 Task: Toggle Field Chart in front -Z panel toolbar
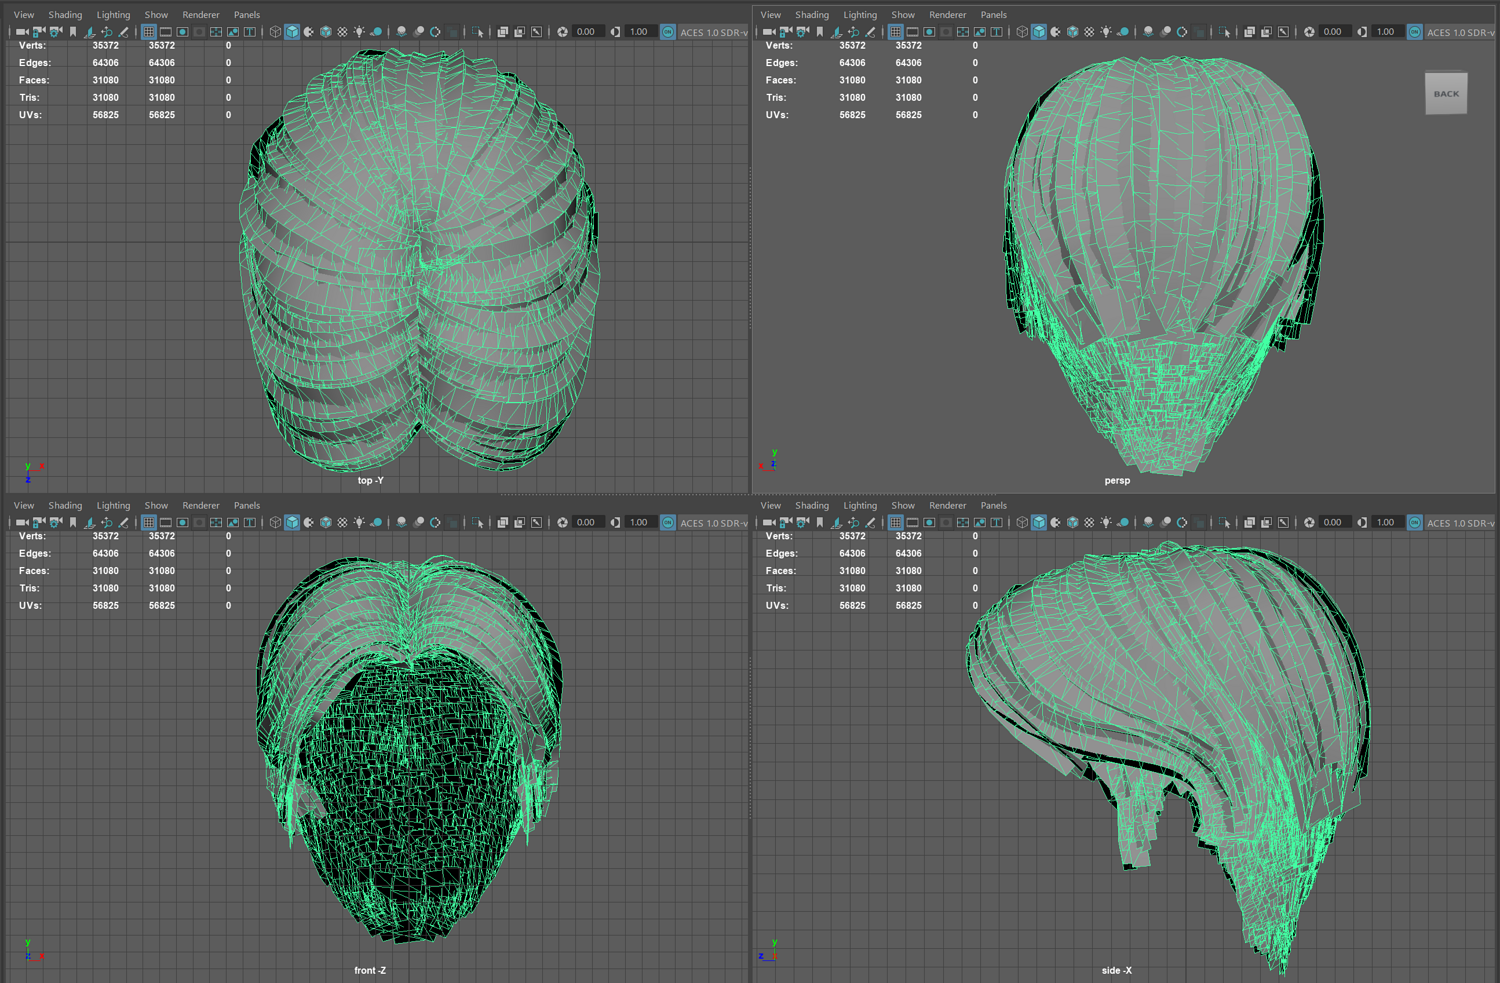[216, 522]
